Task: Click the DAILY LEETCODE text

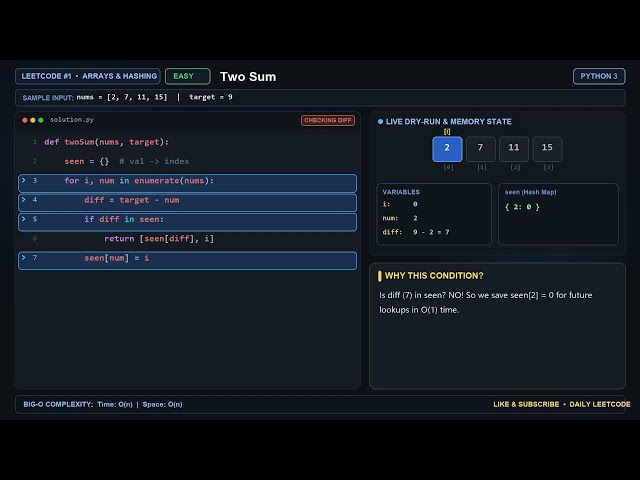Action: (600, 404)
